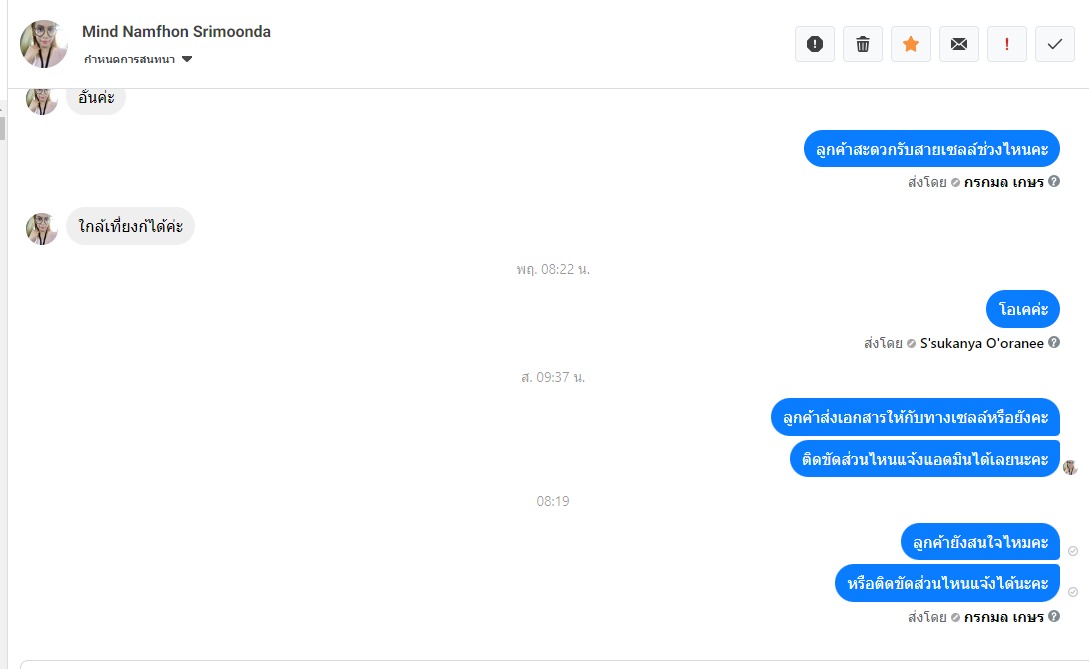Click the ลูกค้ายังสนใจไหมคะ message bubble

click(980, 542)
